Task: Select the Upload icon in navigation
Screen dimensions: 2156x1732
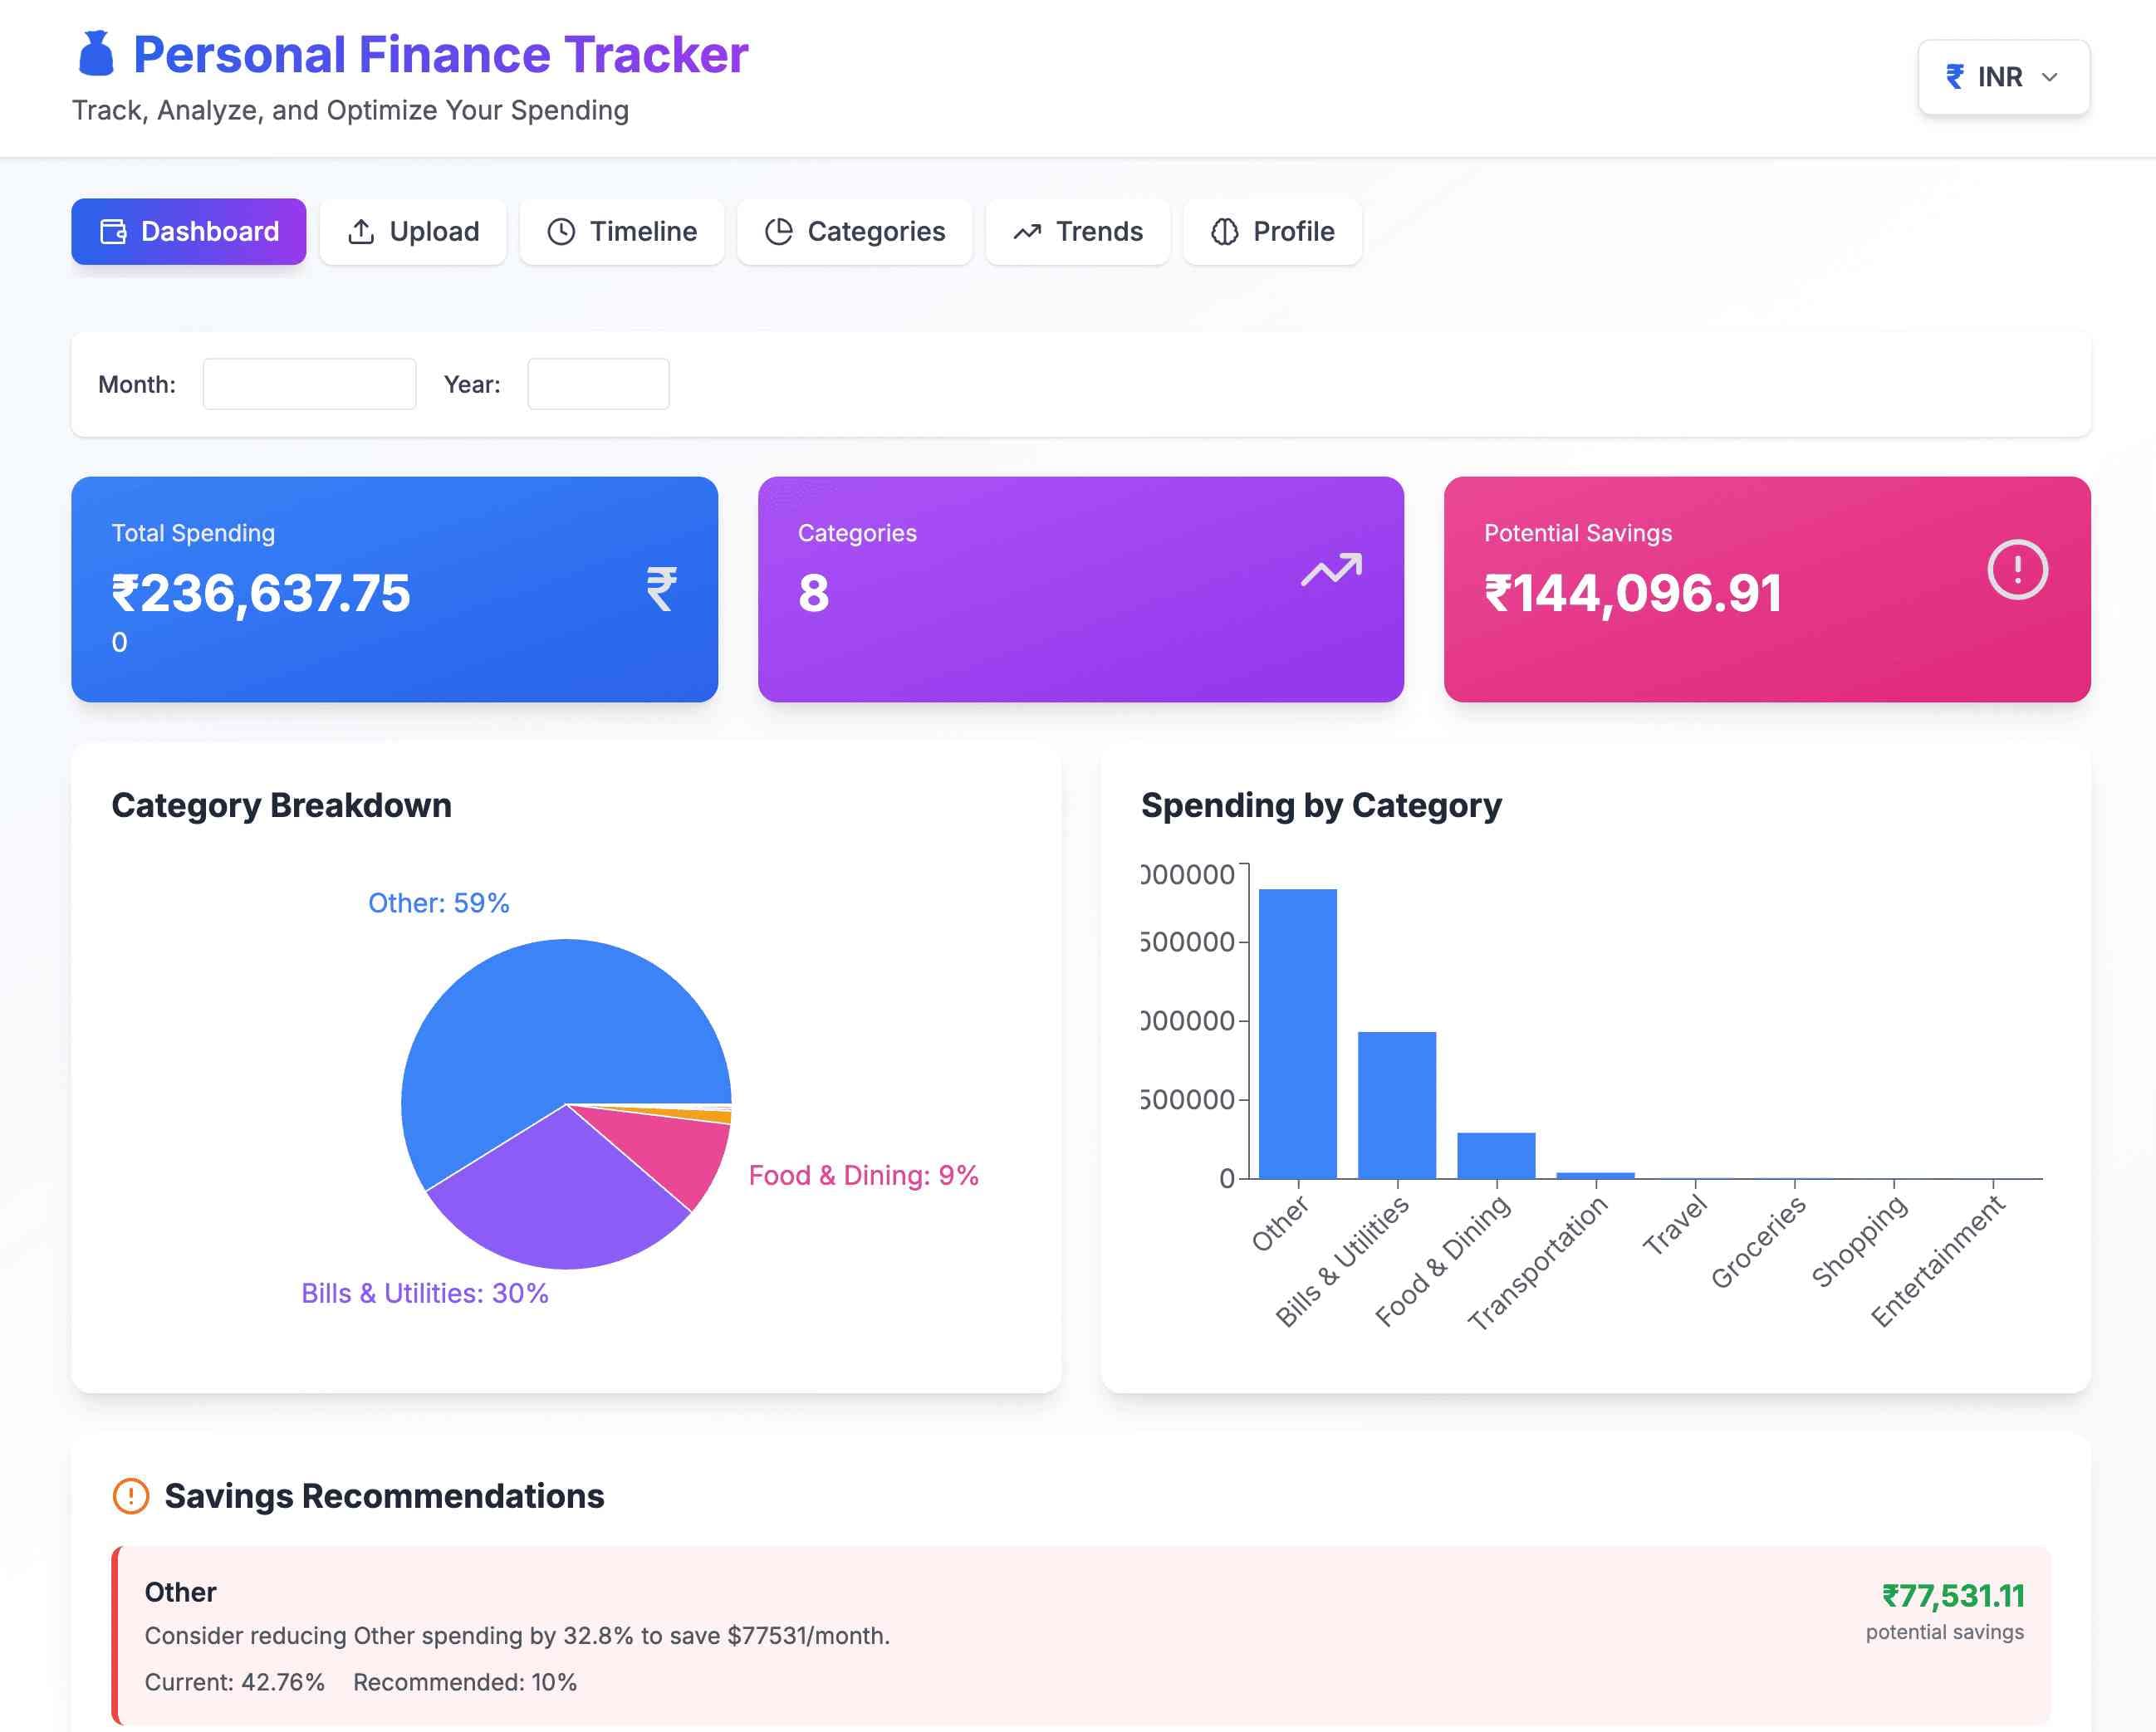Action: tap(361, 231)
